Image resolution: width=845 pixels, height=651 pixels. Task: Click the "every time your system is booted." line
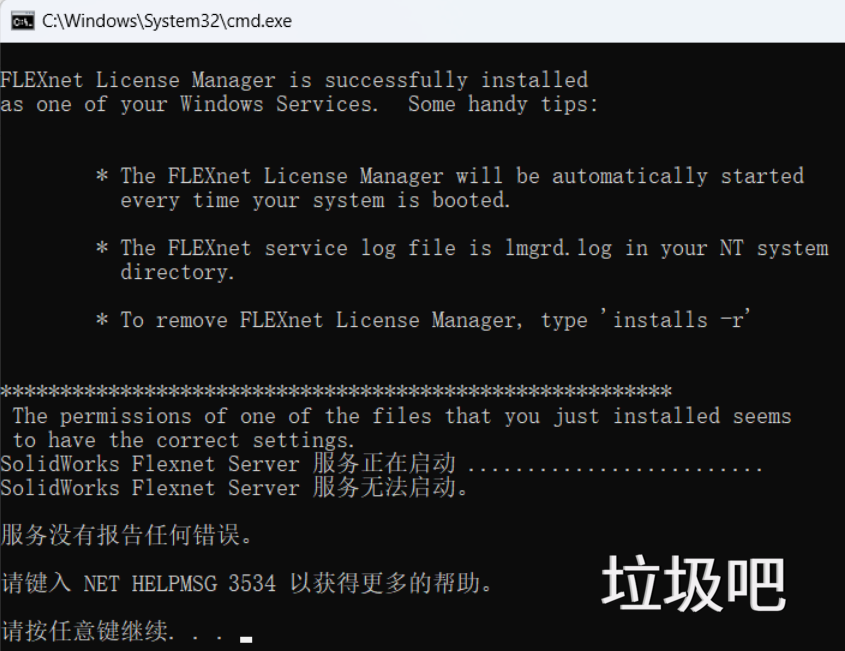click(315, 200)
